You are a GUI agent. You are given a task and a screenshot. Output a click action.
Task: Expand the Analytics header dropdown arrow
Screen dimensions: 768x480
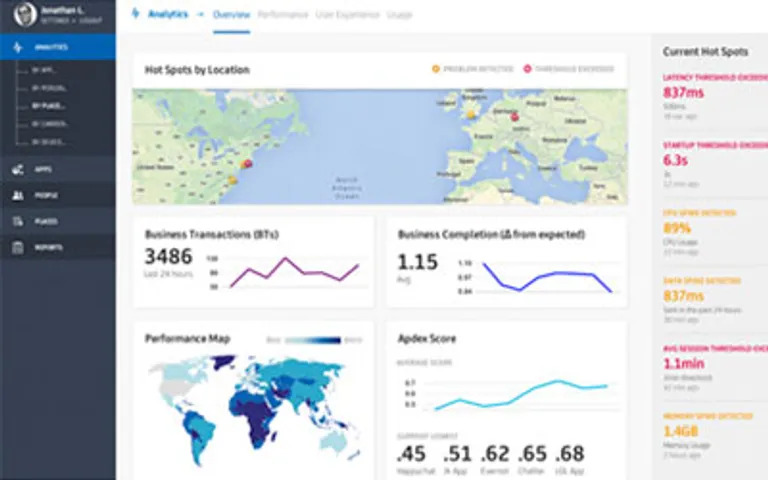(x=201, y=15)
